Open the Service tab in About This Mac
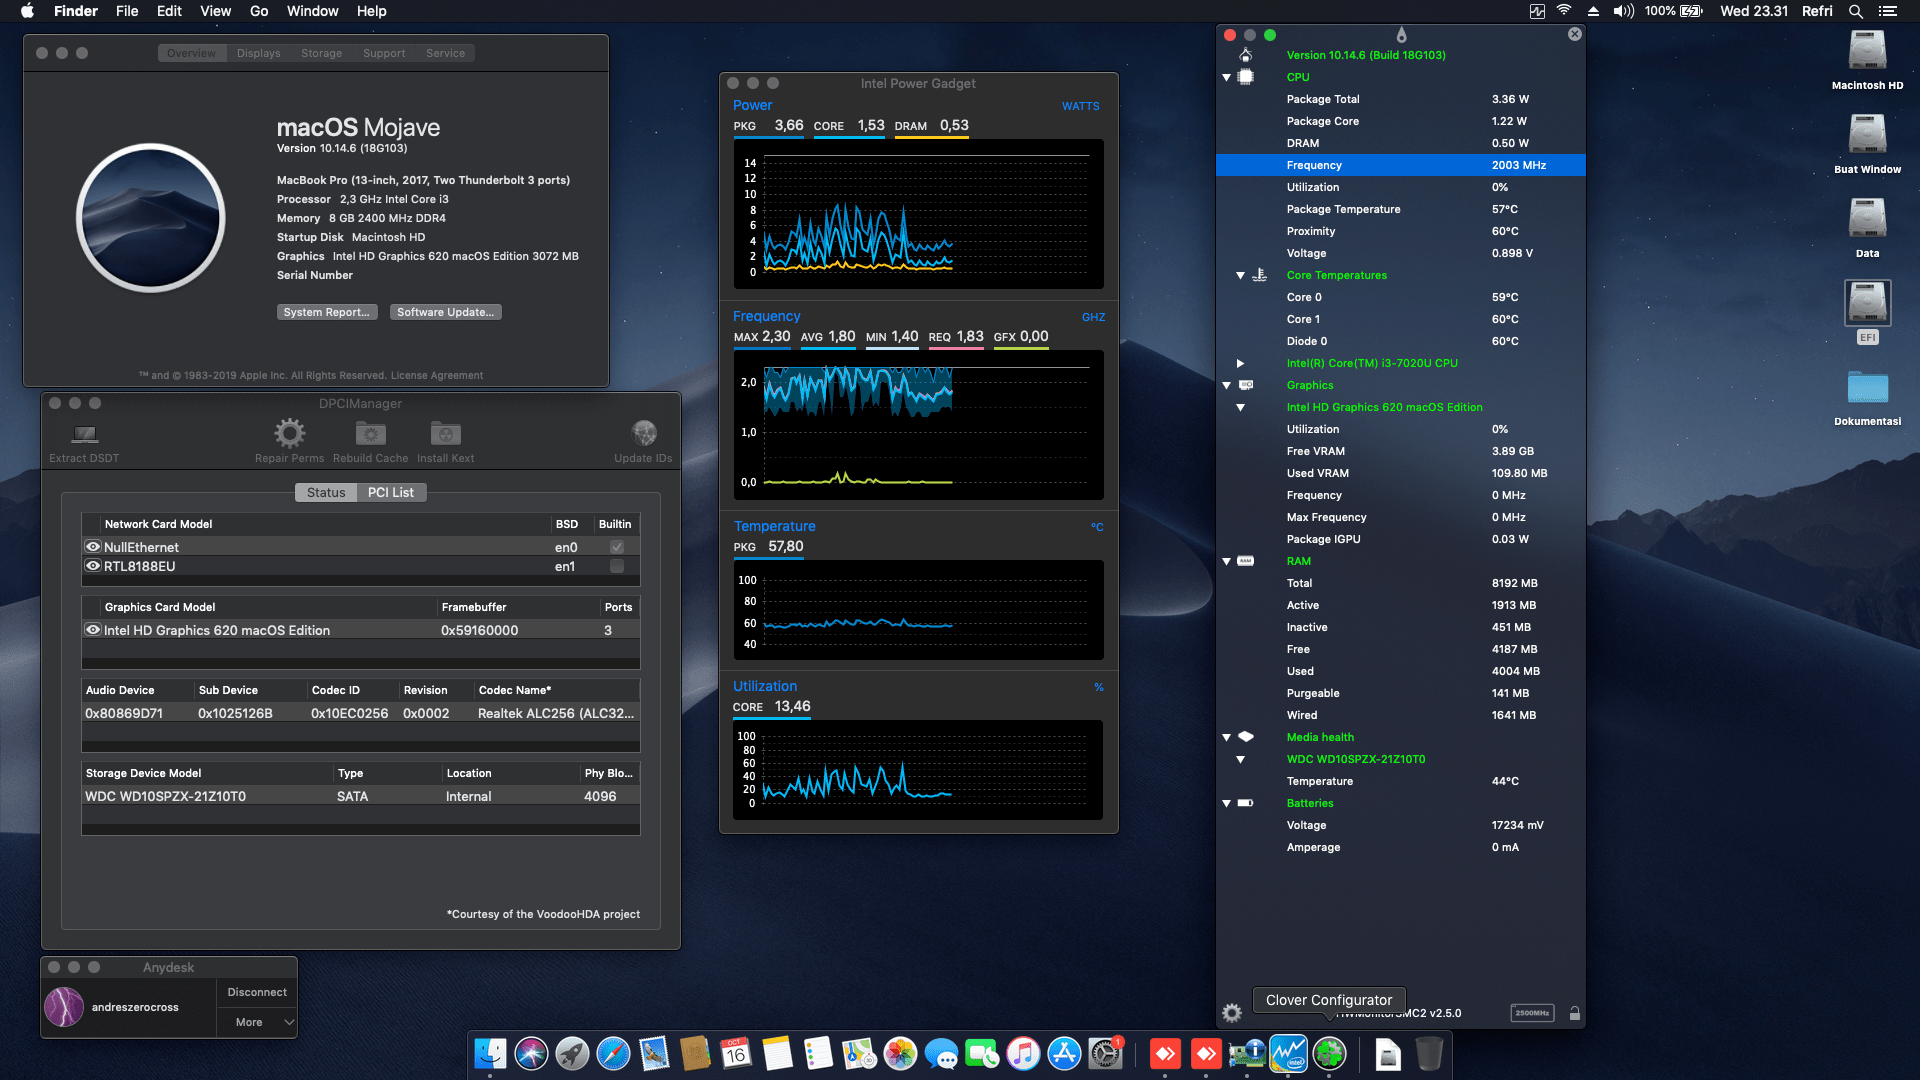 pyautogui.click(x=445, y=53)
